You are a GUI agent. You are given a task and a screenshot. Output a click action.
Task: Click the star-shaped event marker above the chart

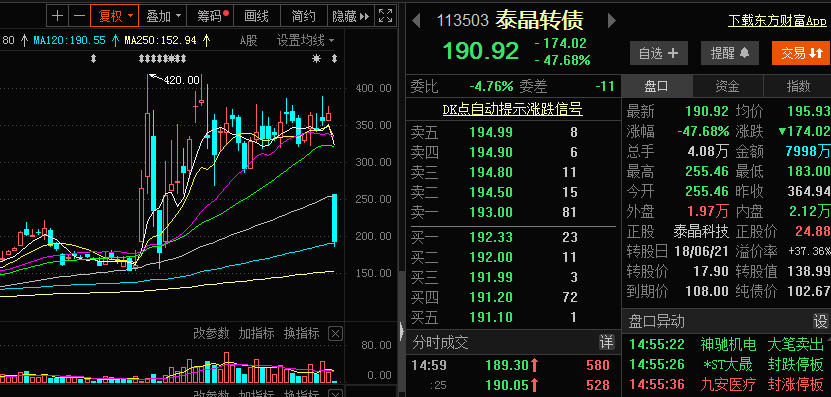tap(316, 59)
